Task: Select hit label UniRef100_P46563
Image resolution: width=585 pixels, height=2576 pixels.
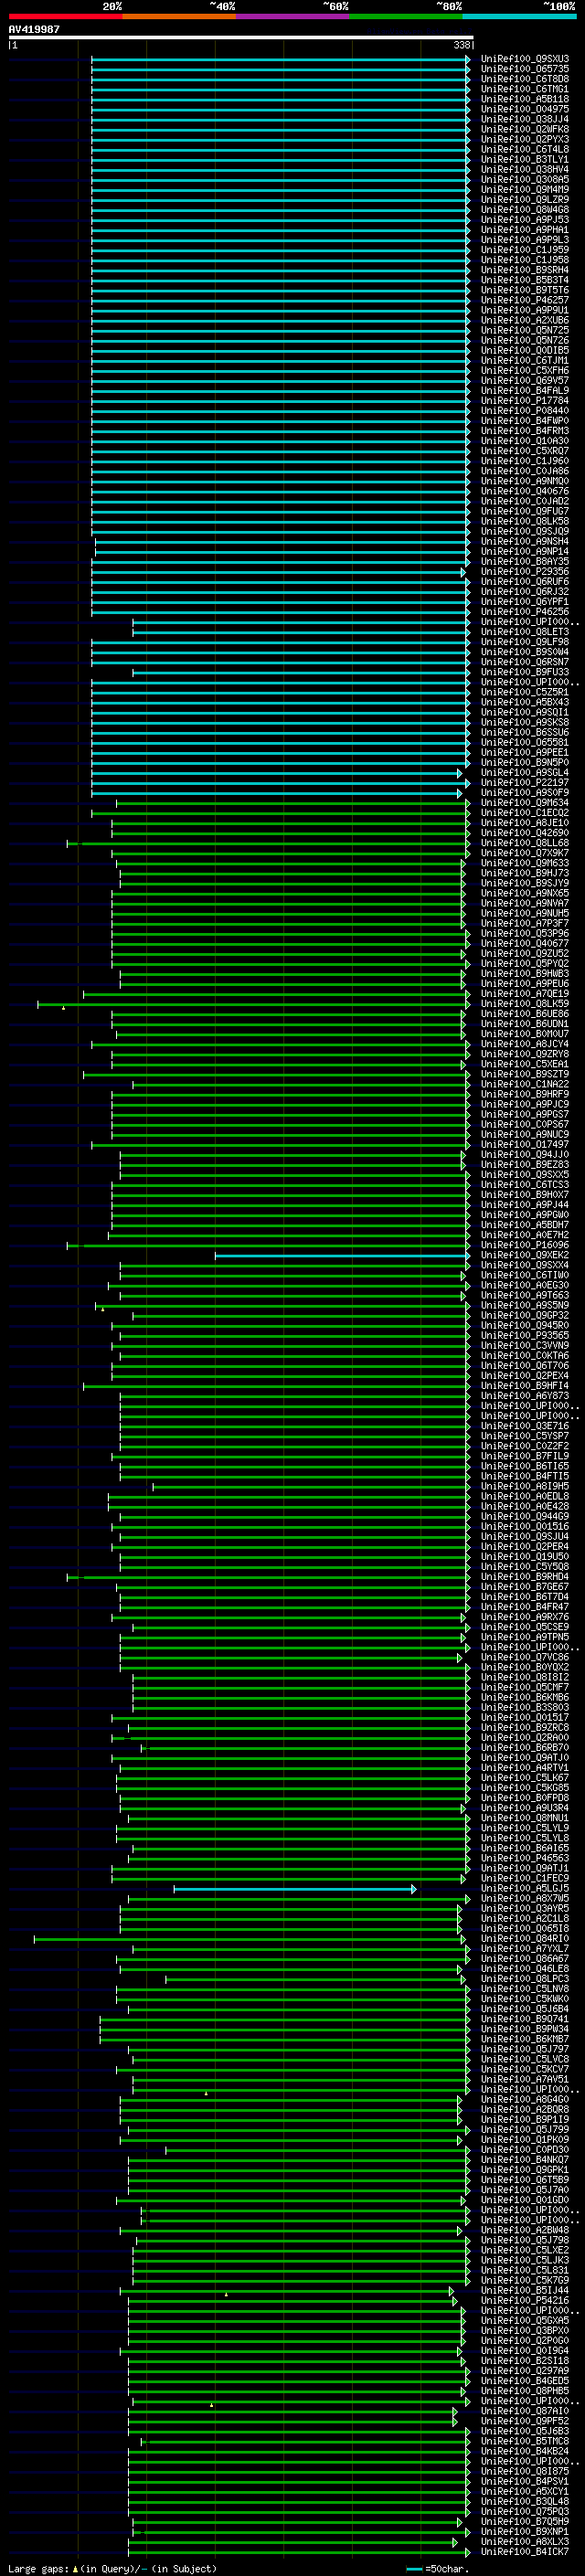Action: [x=525, y=1858]
